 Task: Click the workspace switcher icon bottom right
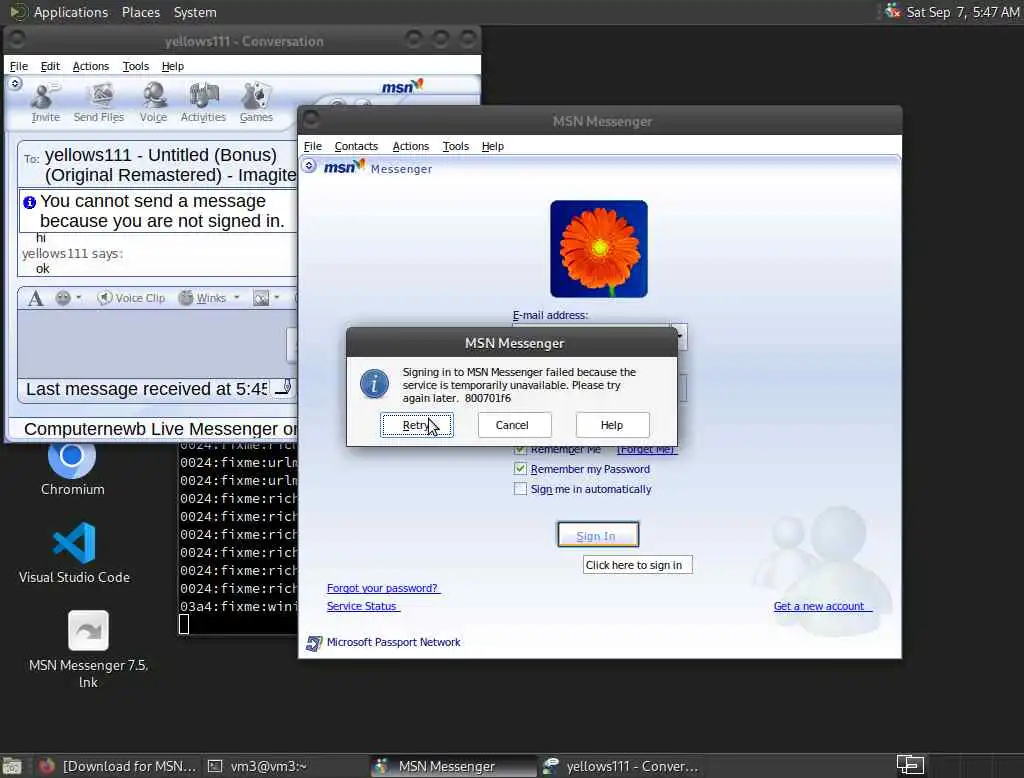[x=910, y=764]
